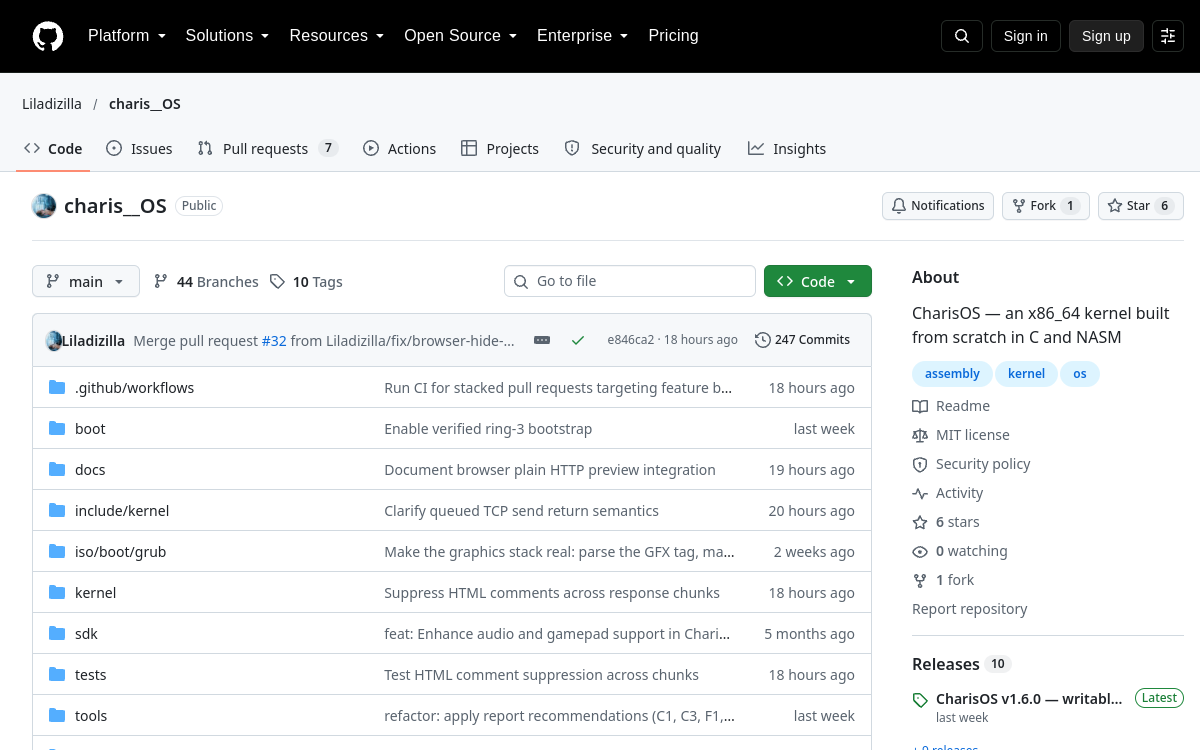Click the folder icon for kernel
Viewport: 1200px width, 750px height.
pyautogui.click(x=57, y=593)
